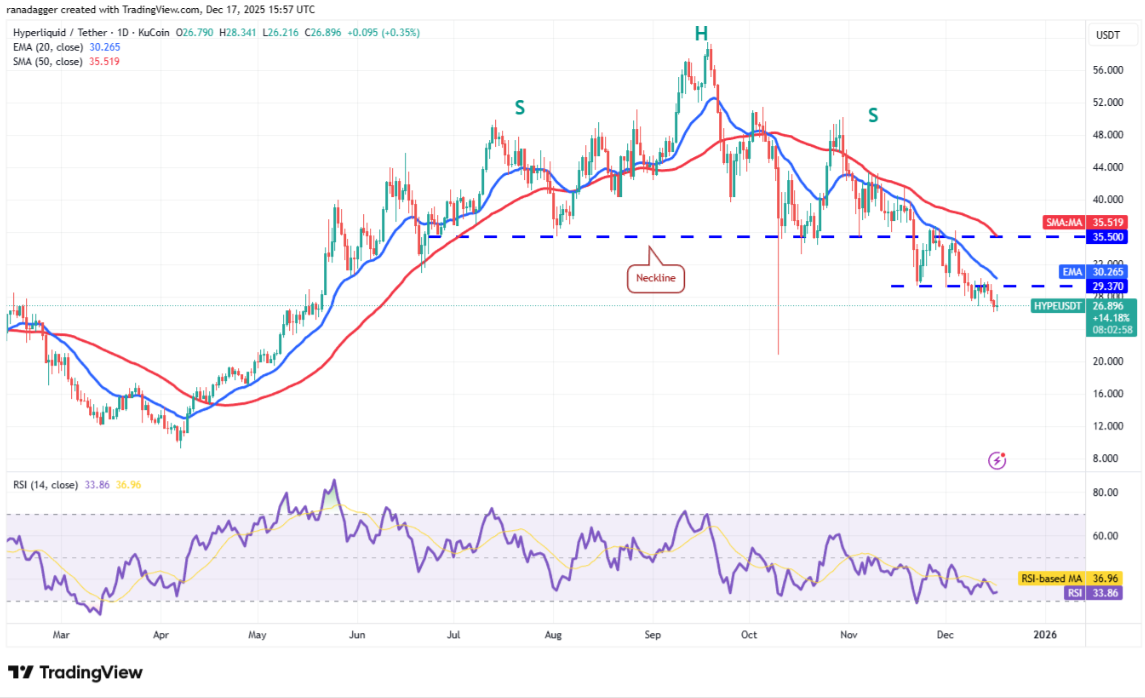This screenshot has height=698, width=1145.
Task: Click the purple lightning bolt event icon
Action: [996, 460]
